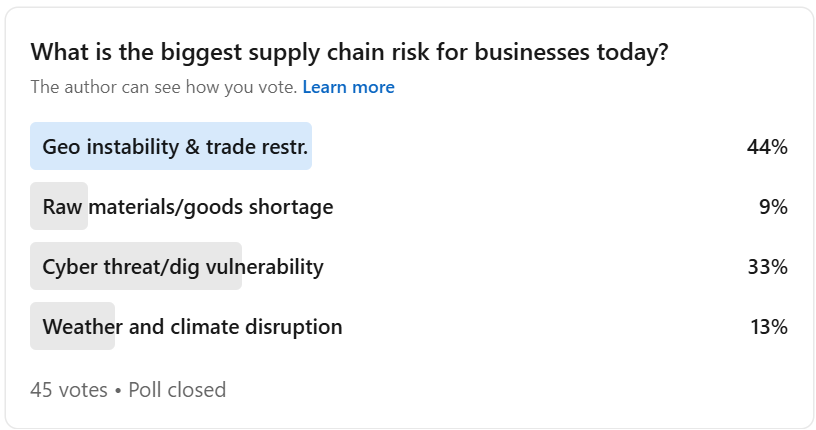The image size is (816, 430).
Task: Select the Cyber threat/dig vulnerability option
Action: tap(183, 267)
